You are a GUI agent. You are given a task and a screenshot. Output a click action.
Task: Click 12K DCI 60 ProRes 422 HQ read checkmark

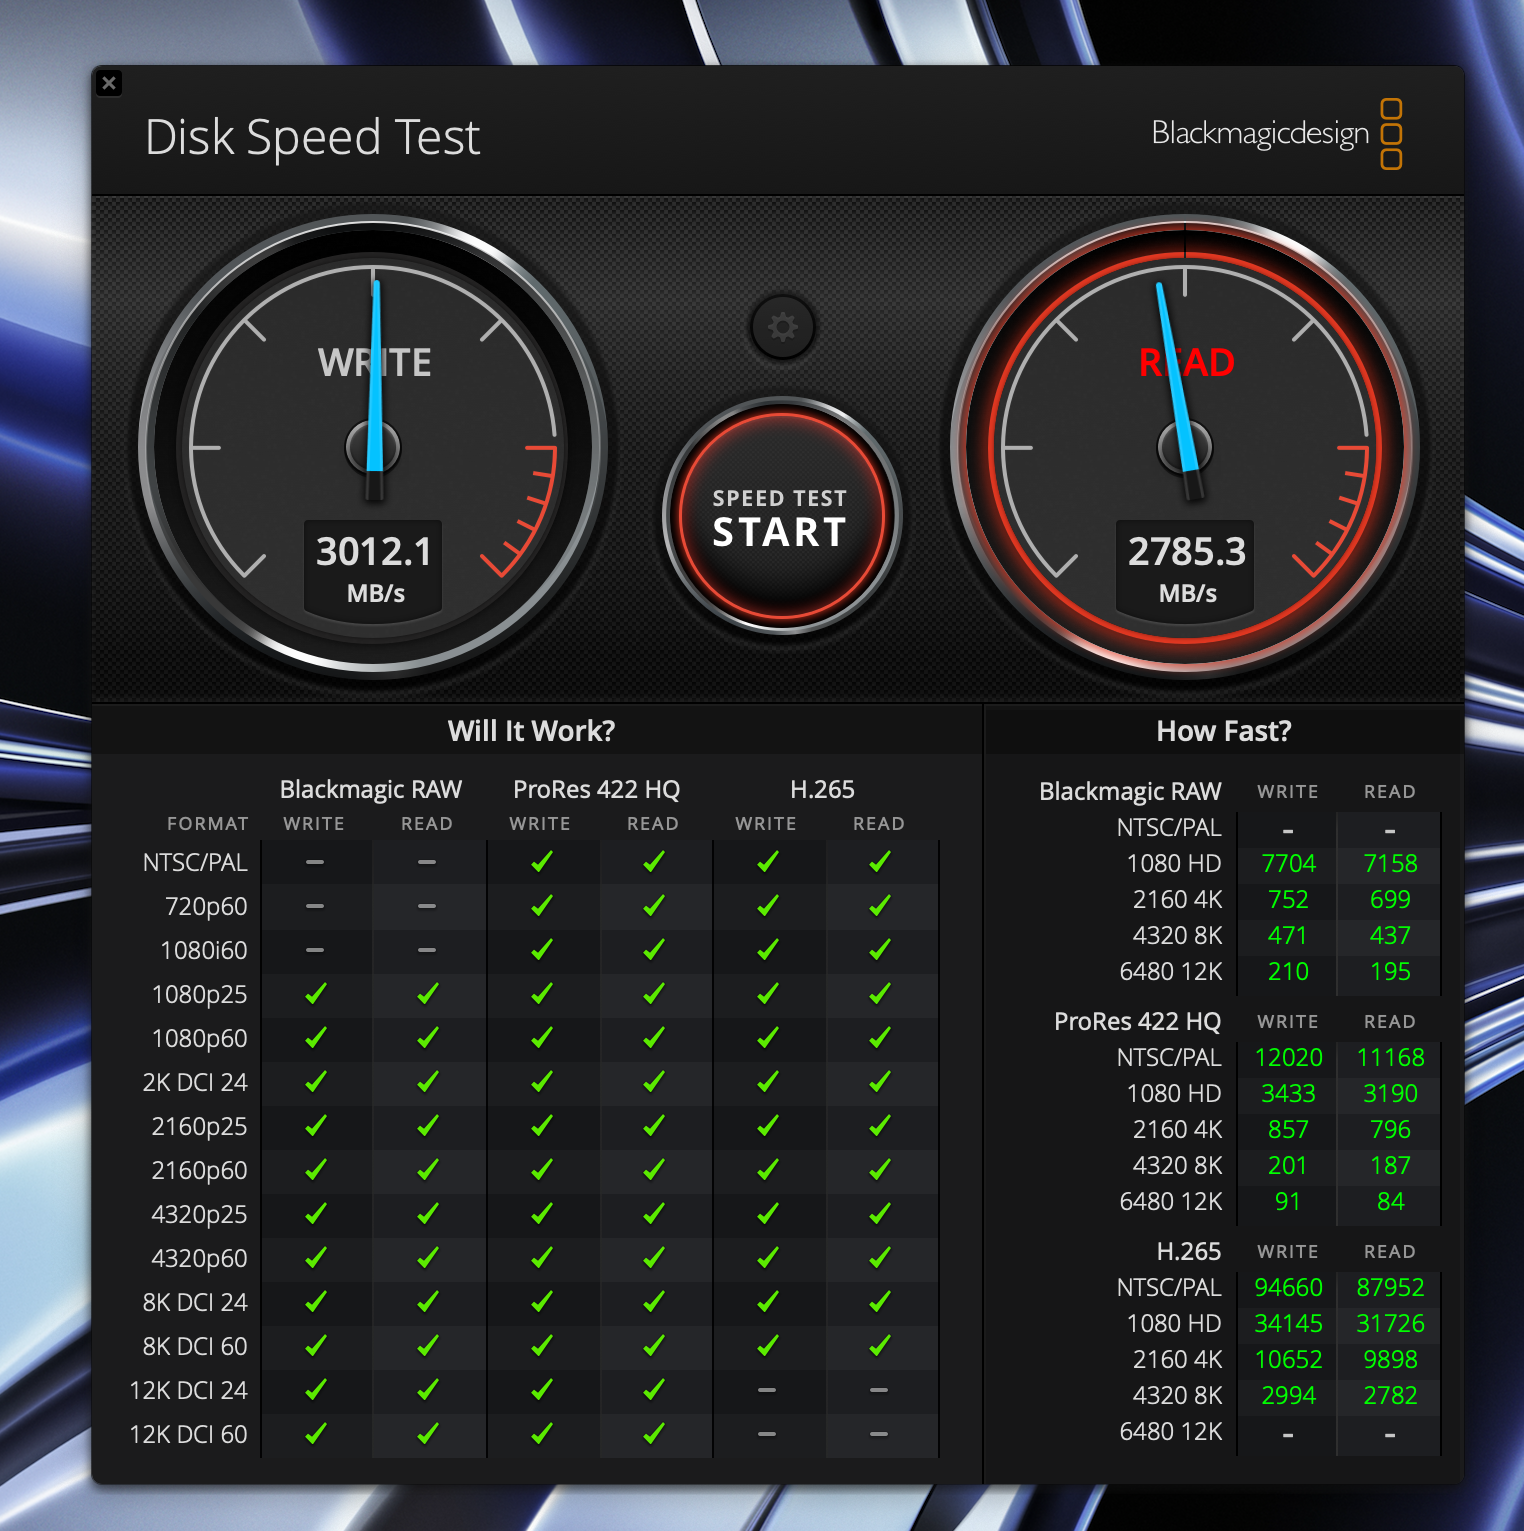(x=654, y=1434)
